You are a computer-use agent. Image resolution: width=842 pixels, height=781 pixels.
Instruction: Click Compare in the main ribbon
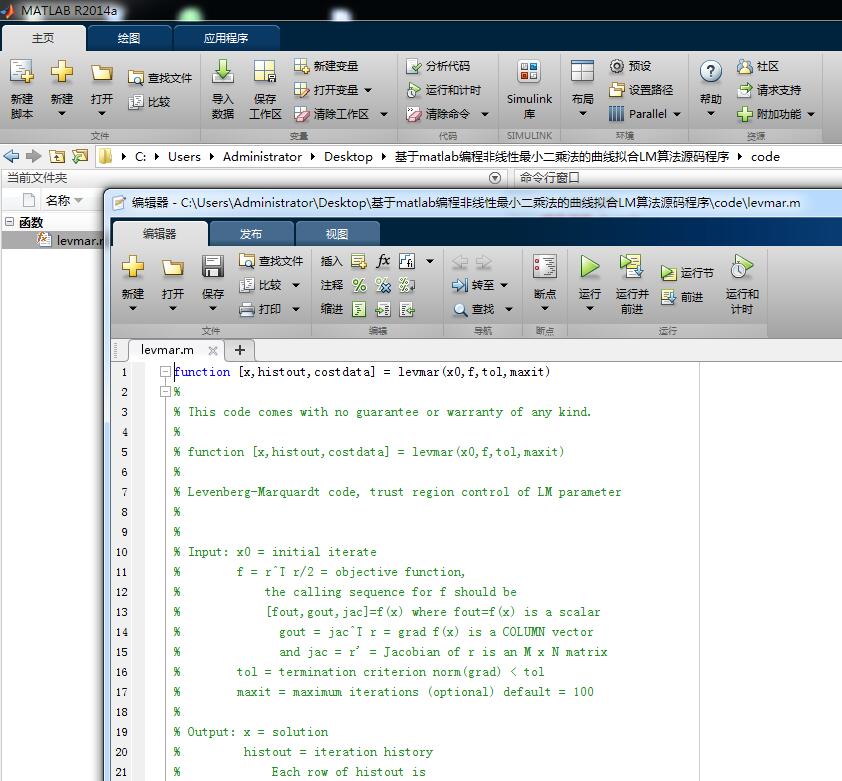pos(149,102)
